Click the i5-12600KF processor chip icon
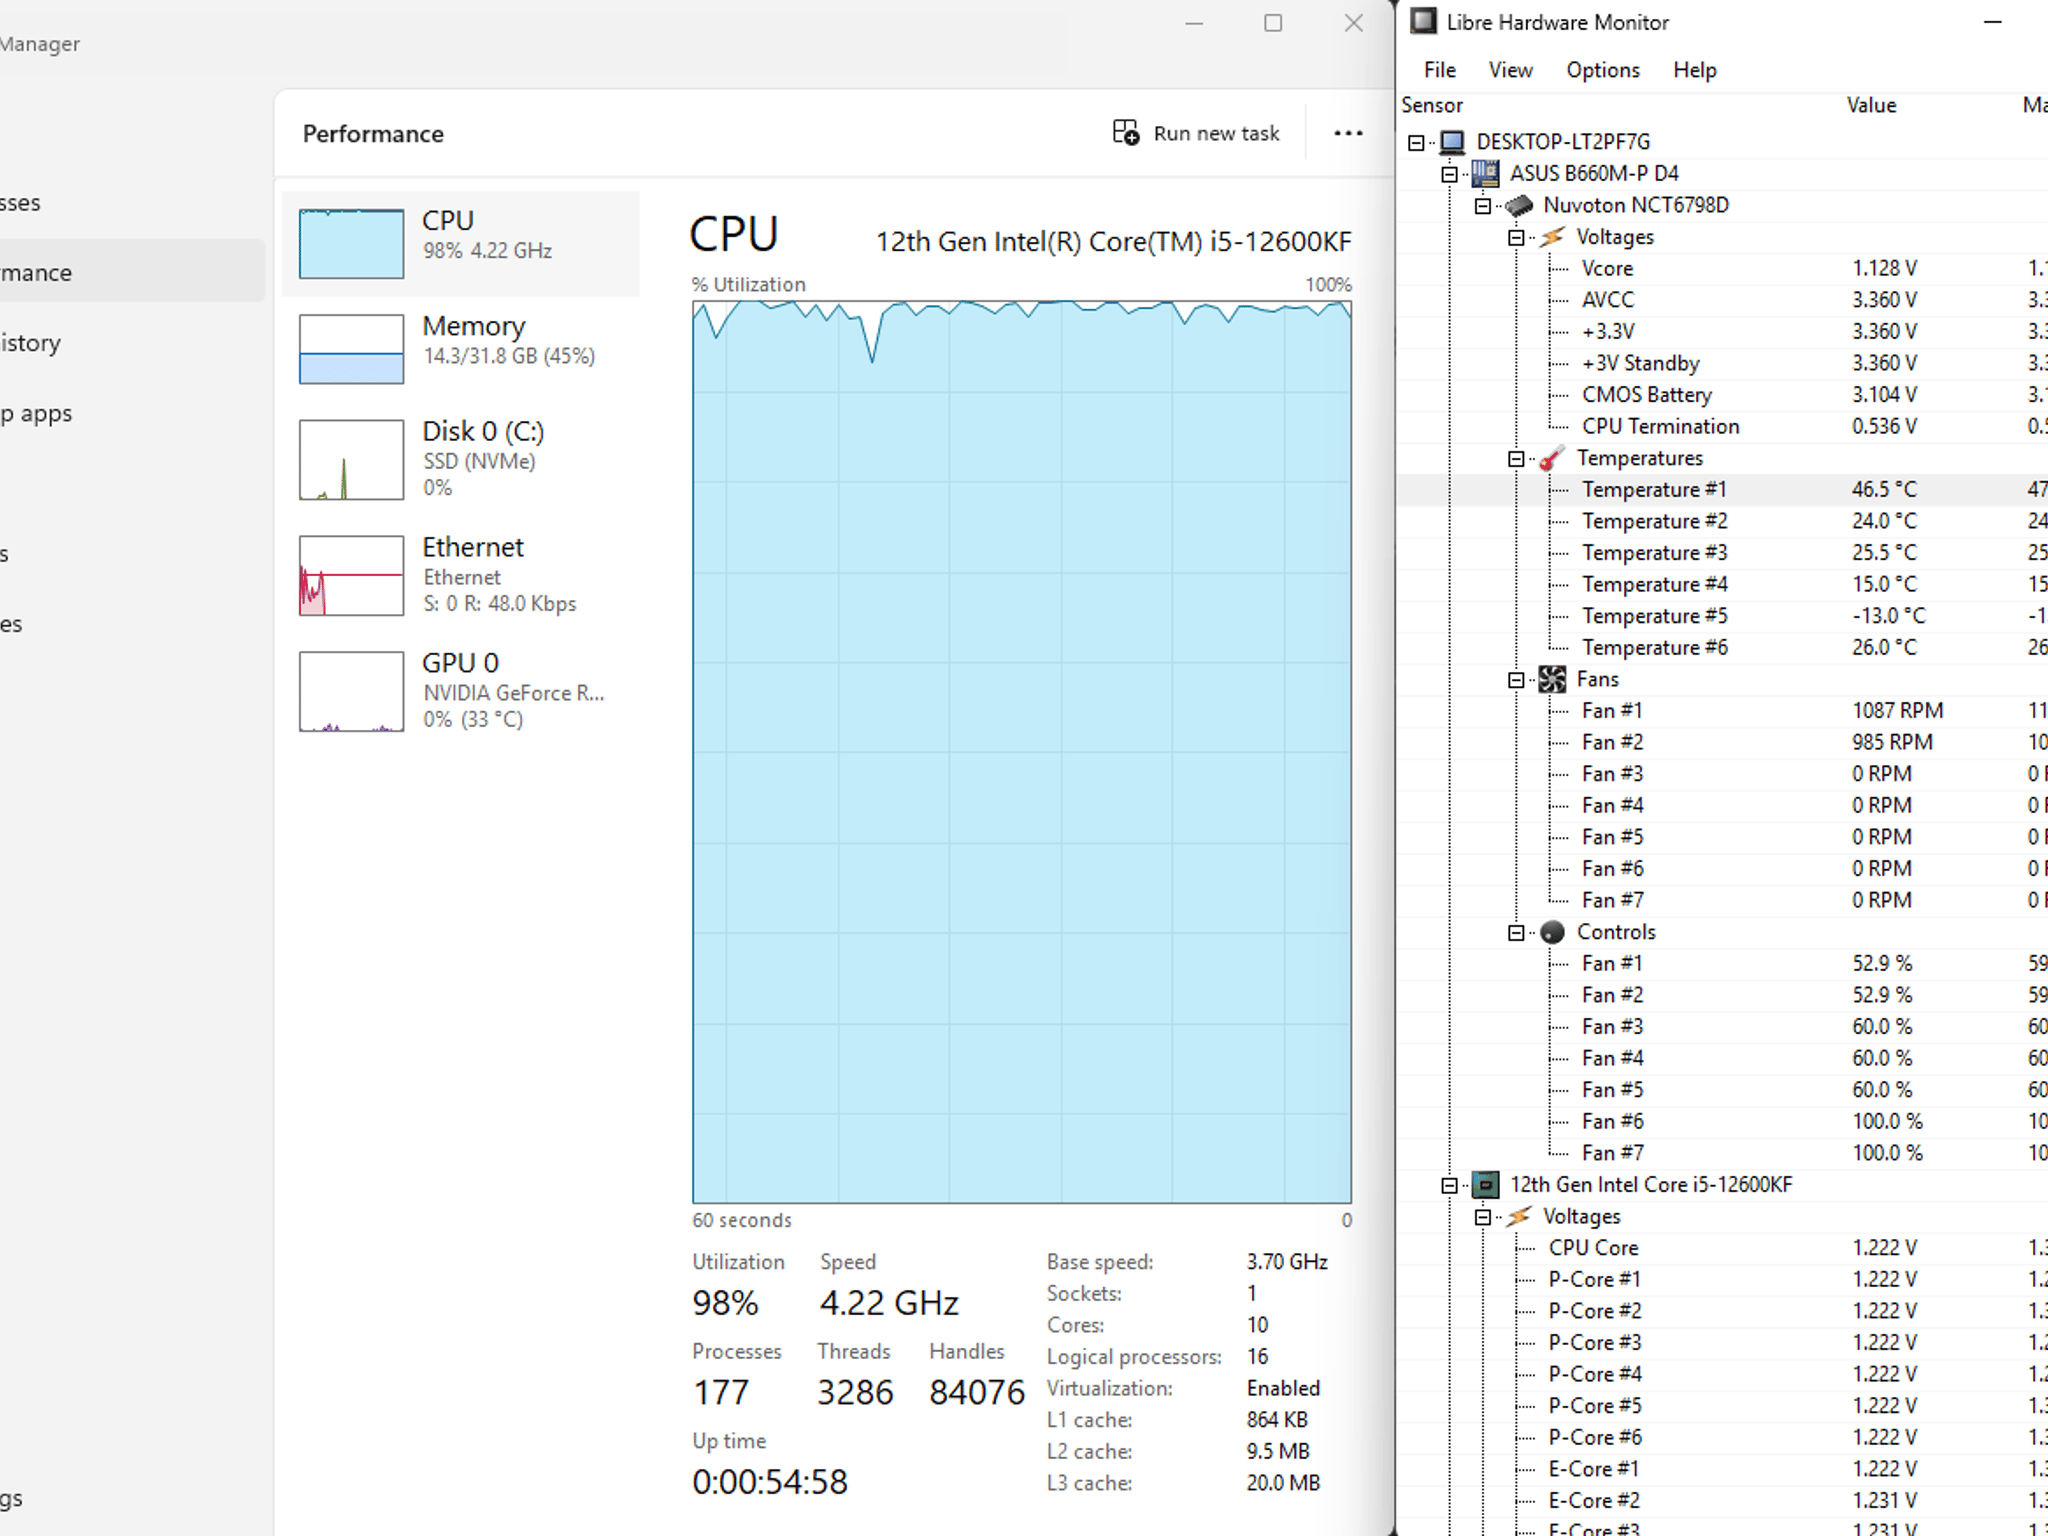 tap(1486, 1185)
